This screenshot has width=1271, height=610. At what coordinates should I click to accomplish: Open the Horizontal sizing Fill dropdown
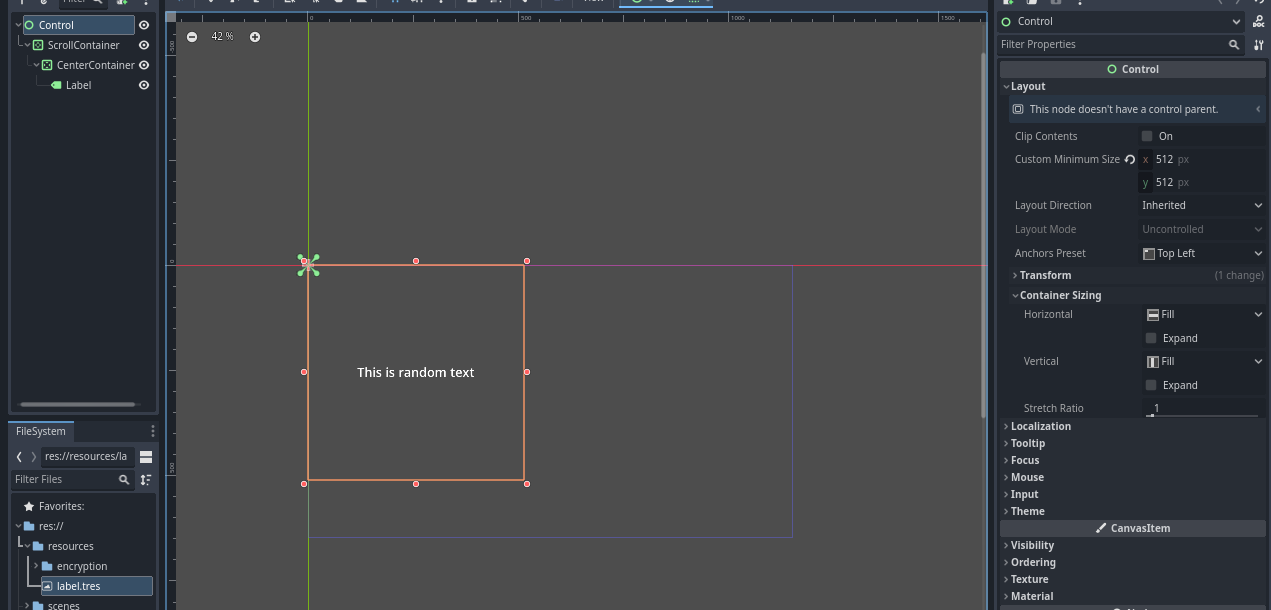click(1204, 314)
